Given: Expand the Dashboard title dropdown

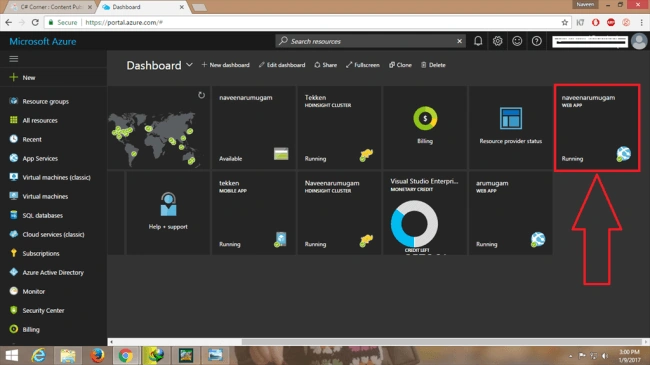Looking at the screenshot, I should click(189, 65).
